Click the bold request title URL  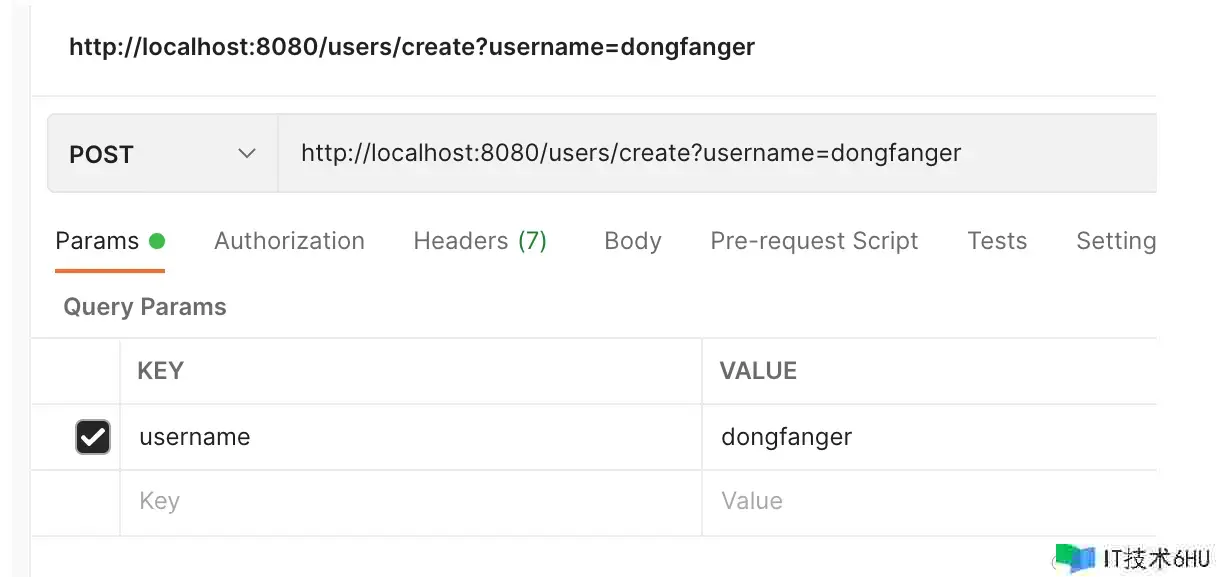coord(411,46)
